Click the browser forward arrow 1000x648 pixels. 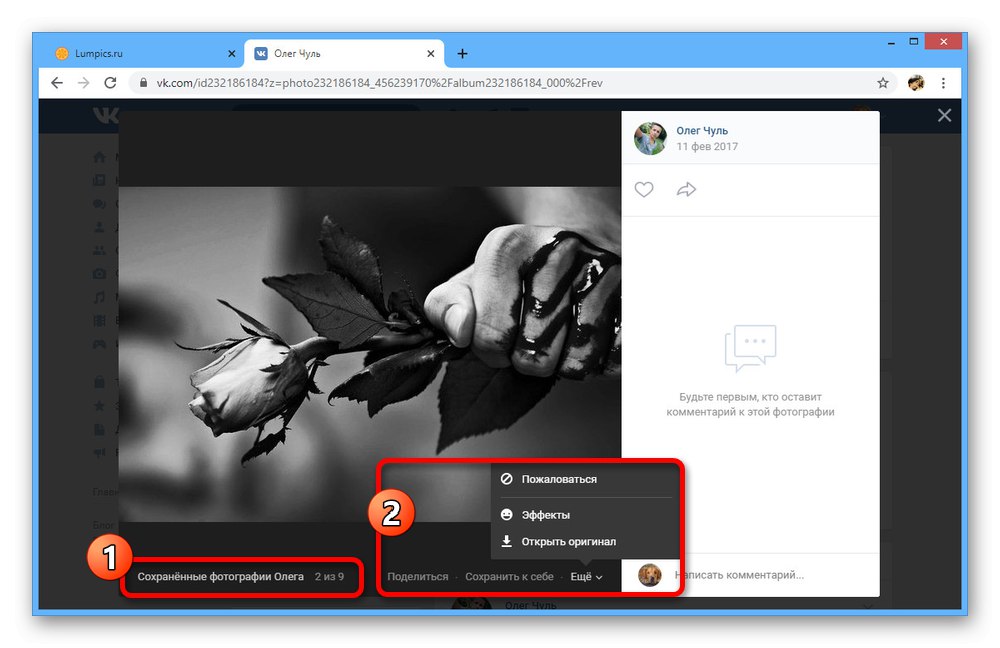[84, 83]
